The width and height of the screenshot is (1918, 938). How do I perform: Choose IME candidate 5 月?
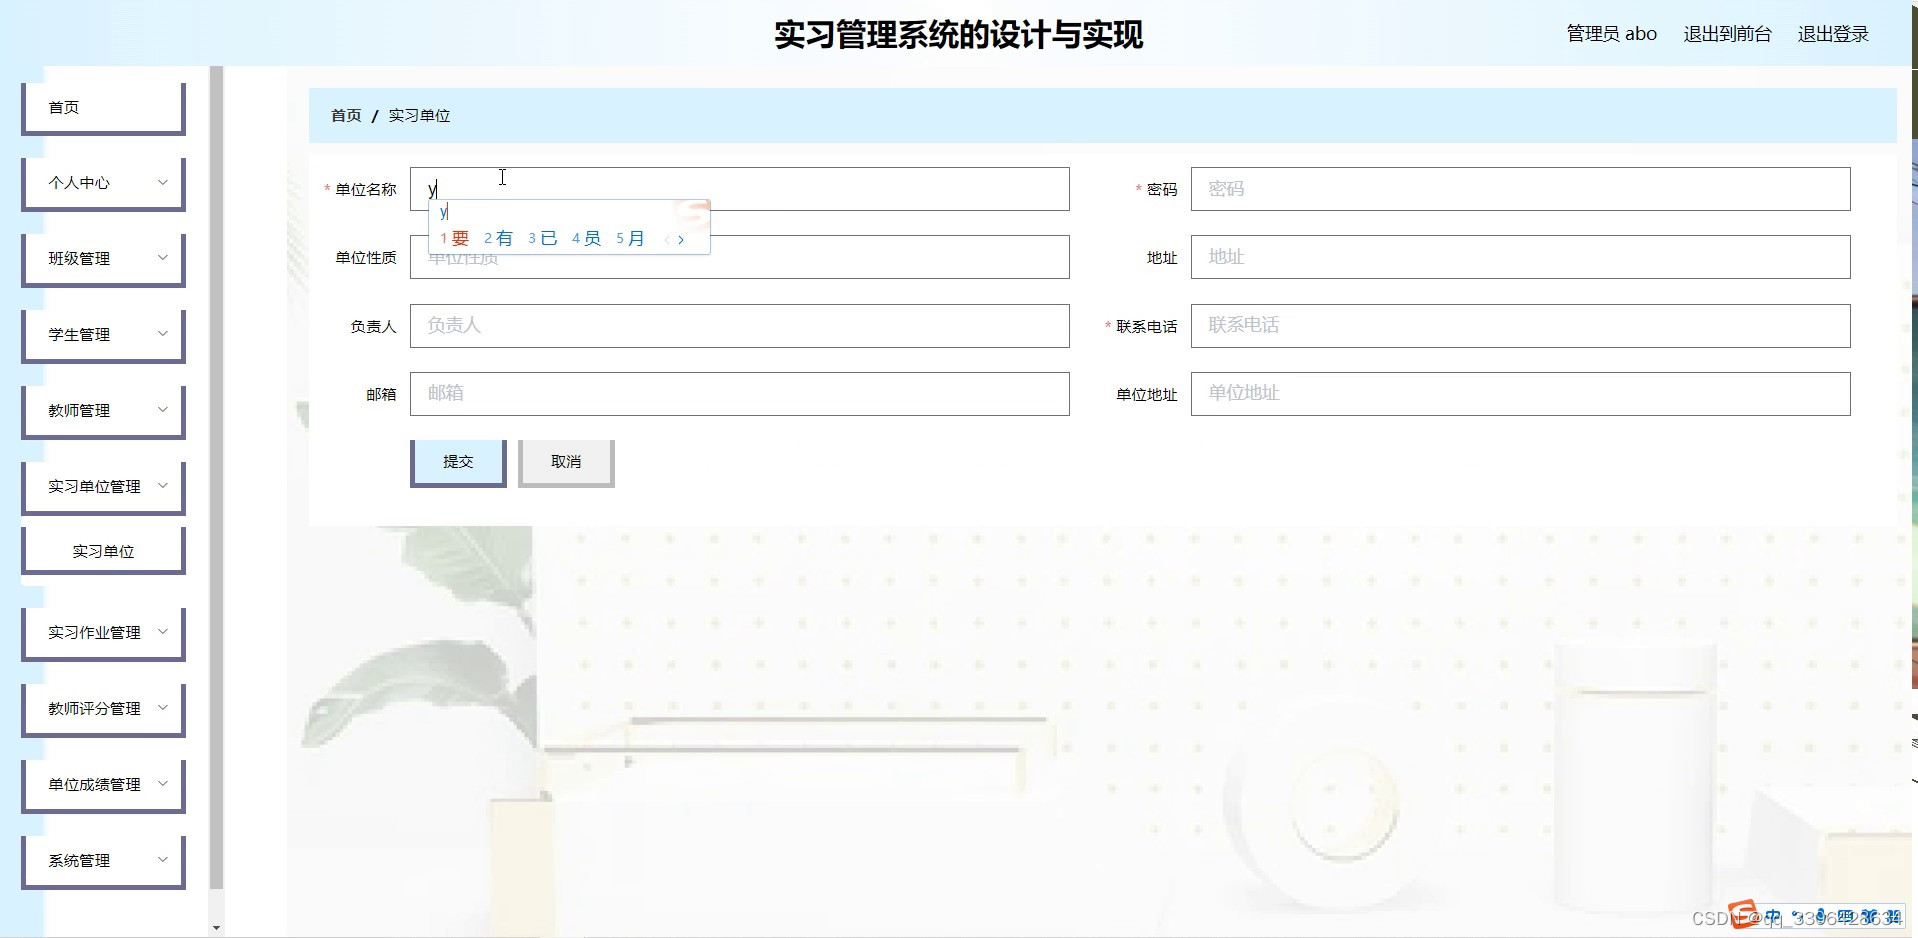tap(631, 239)
